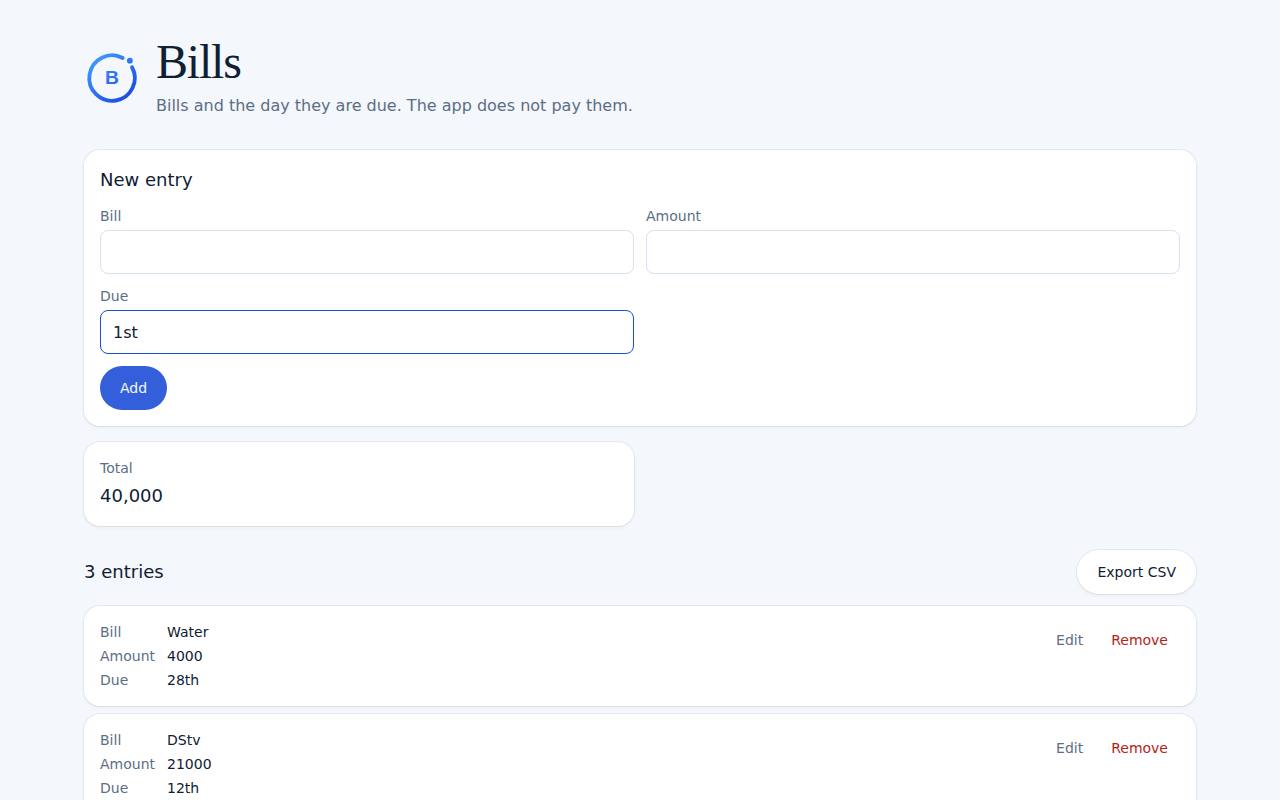Remove the DStv bill entry

click(x=1139, y=748)
